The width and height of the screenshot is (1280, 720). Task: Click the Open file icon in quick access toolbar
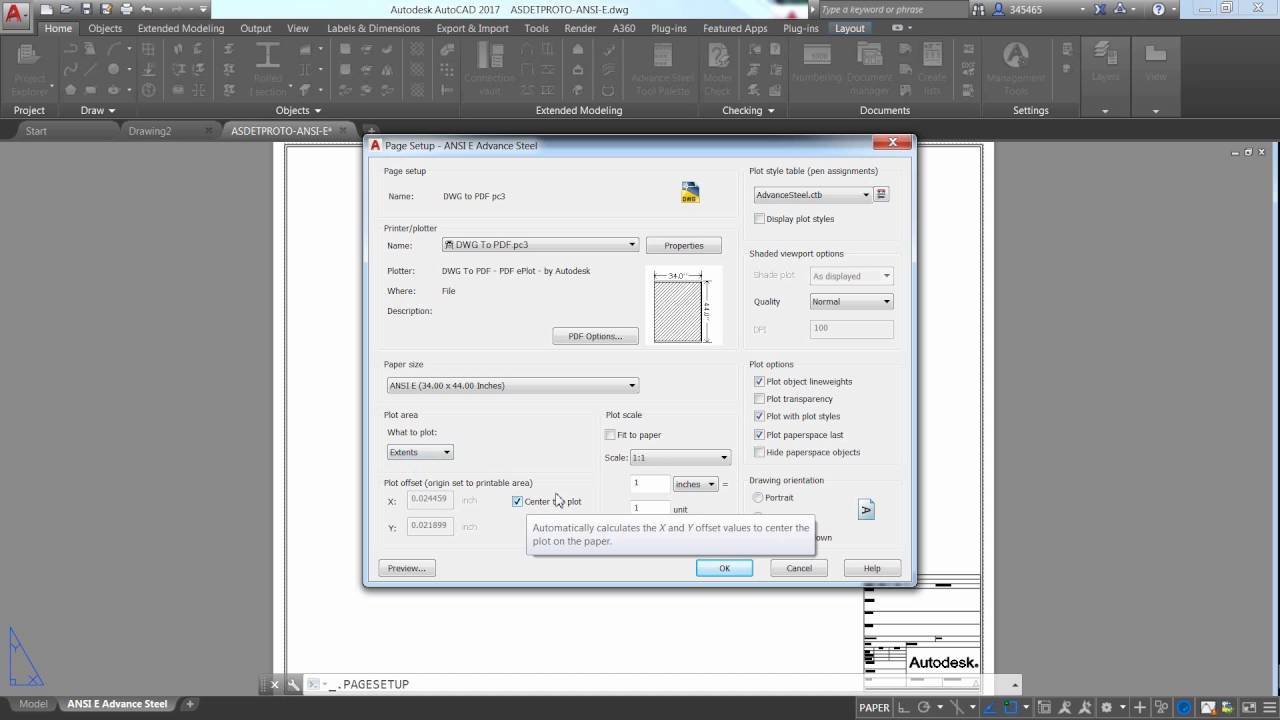(x=66, y=9)
